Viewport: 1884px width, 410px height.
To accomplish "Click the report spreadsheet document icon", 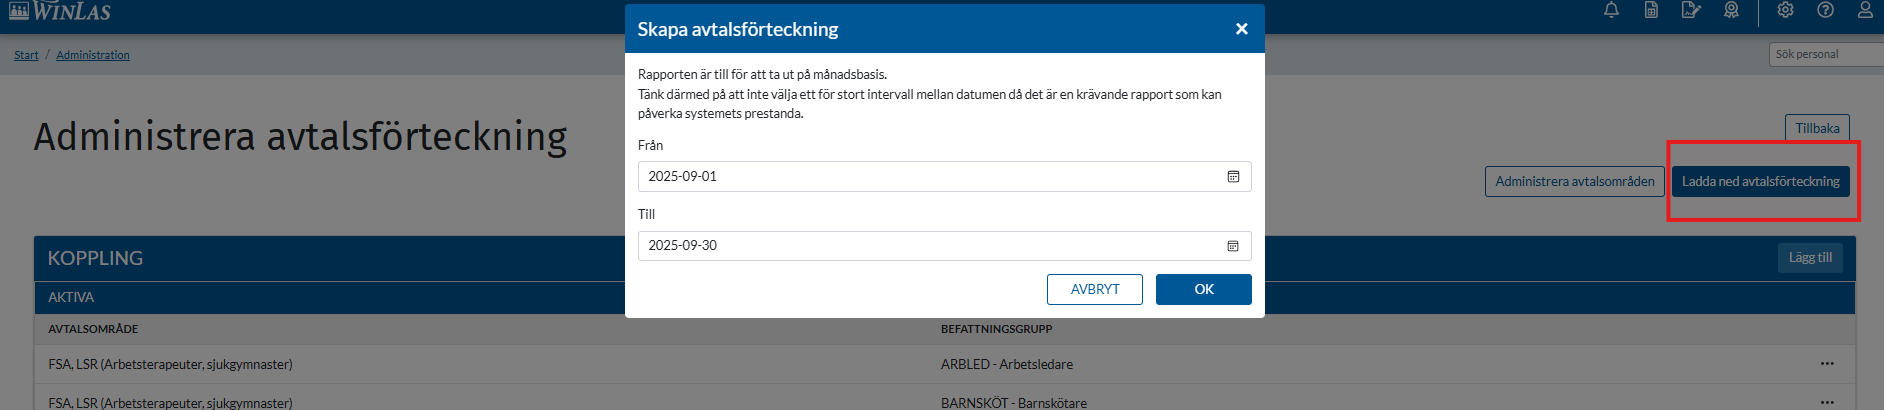I will click(1651, 10).
